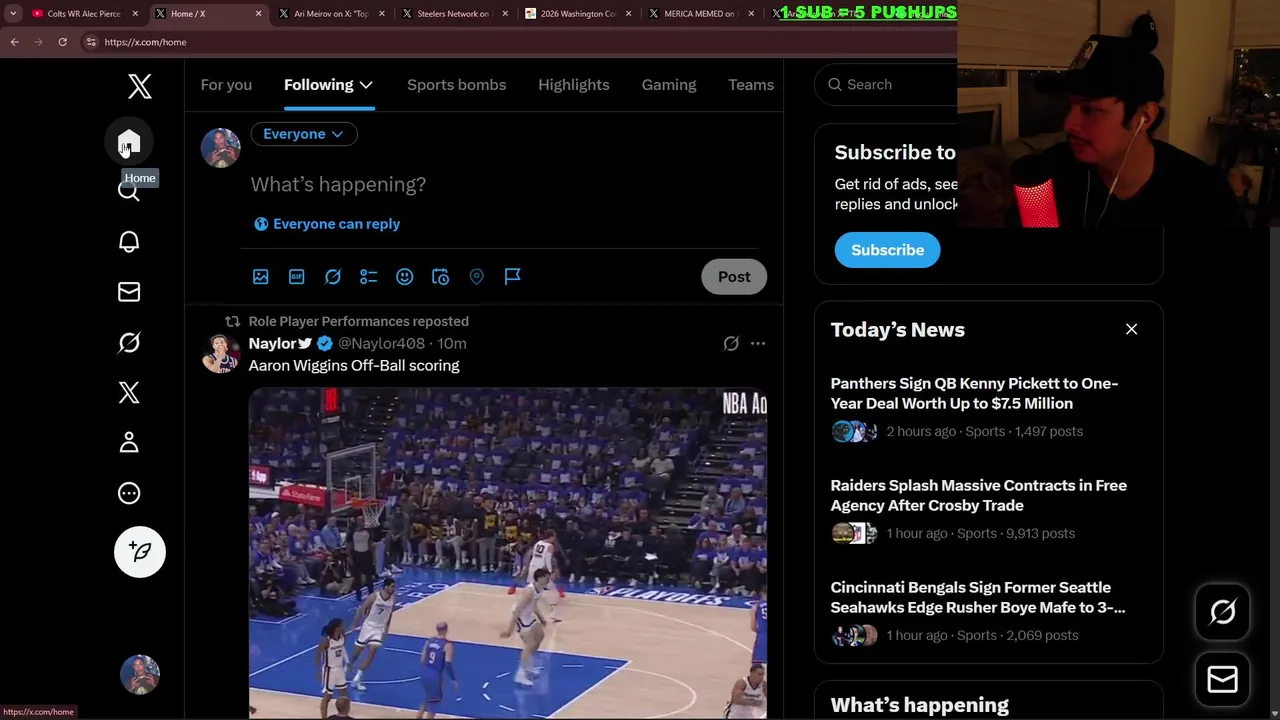
Task: Open Messages envelope in the sidebar
Action: [129, 292]
